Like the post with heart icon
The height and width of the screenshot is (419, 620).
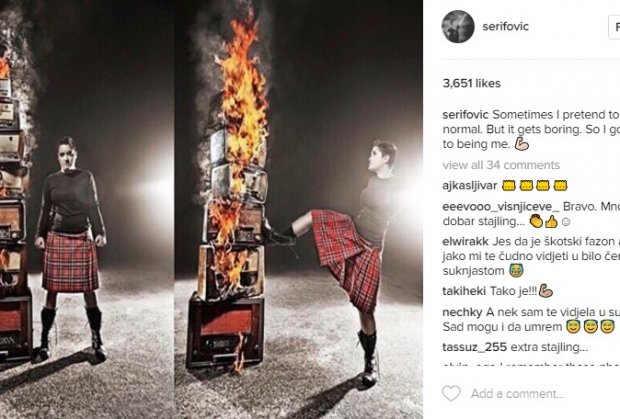pos(451,393)
